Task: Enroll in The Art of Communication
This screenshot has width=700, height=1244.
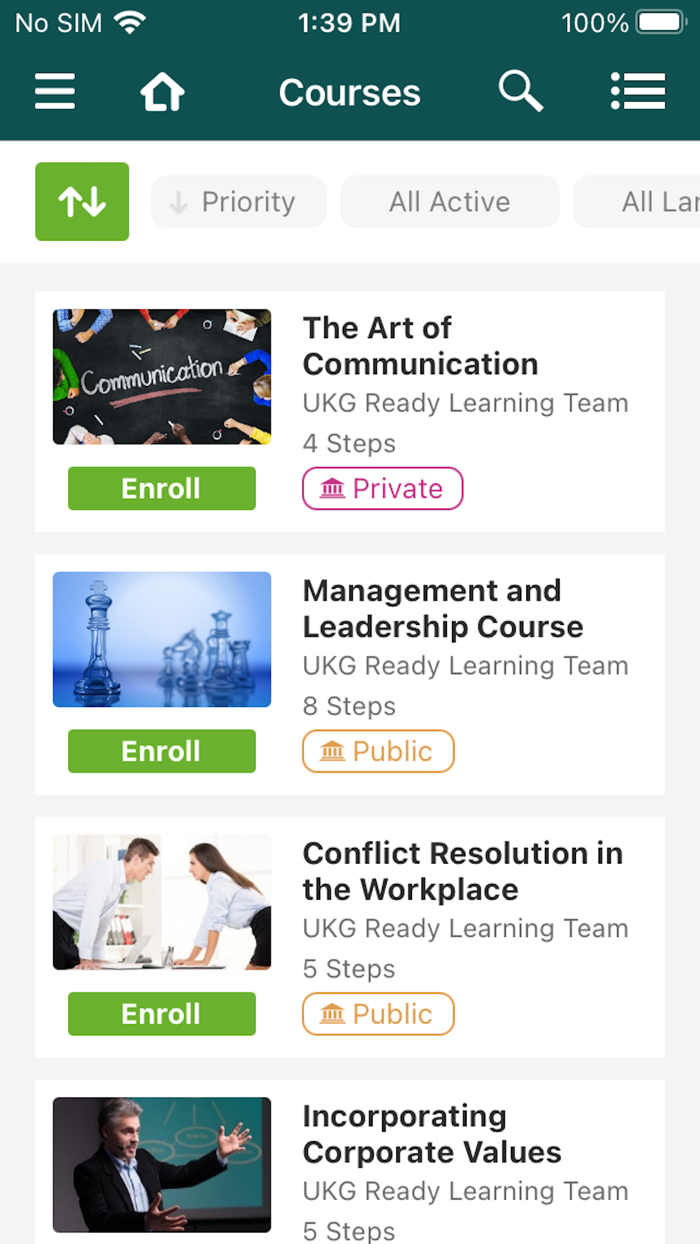Action: coord(161,489)
